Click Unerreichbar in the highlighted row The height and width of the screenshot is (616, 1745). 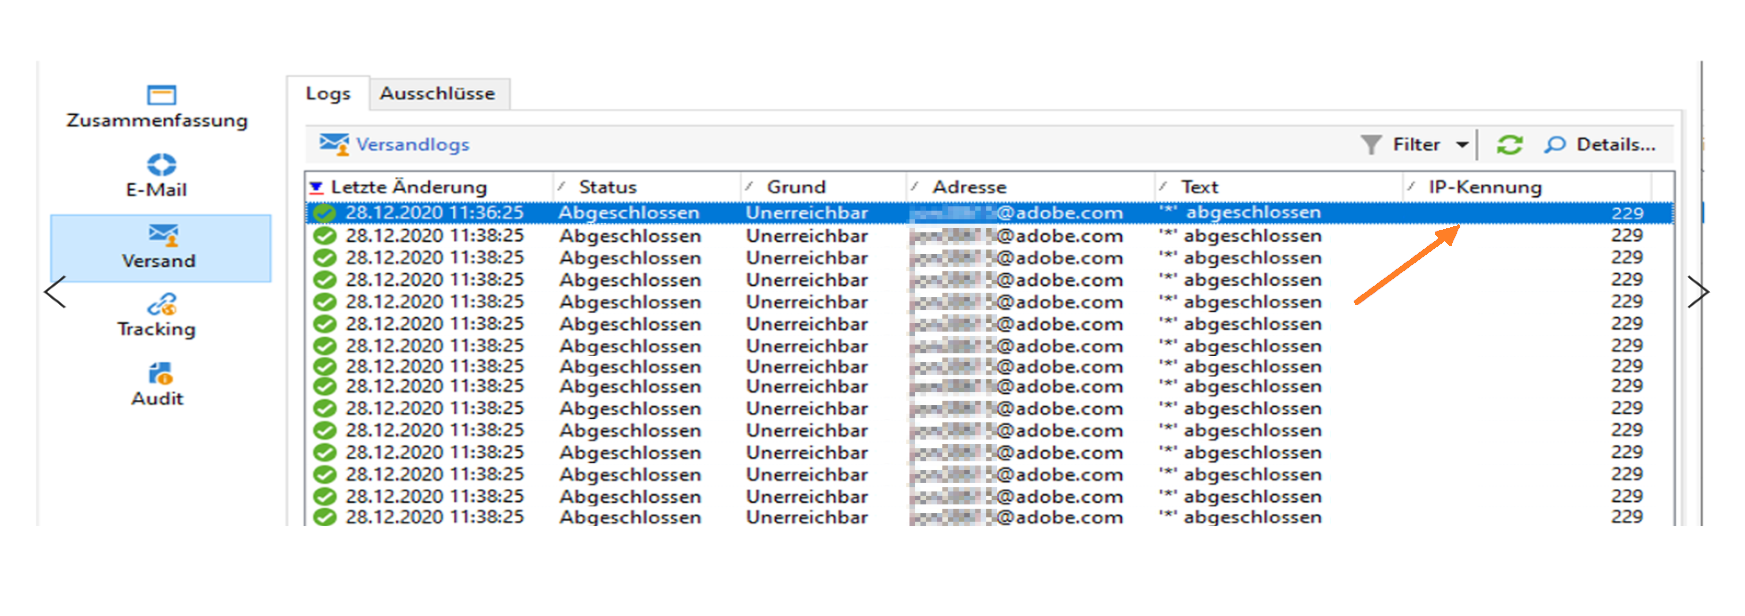(x=807, y=212)
